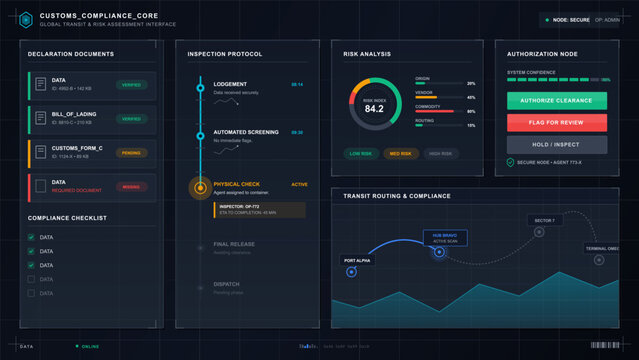Viewport: 639px width, 360px height.
Task: Click the Transit Routing & Compliance heading
Action: (x=397, y=196)
